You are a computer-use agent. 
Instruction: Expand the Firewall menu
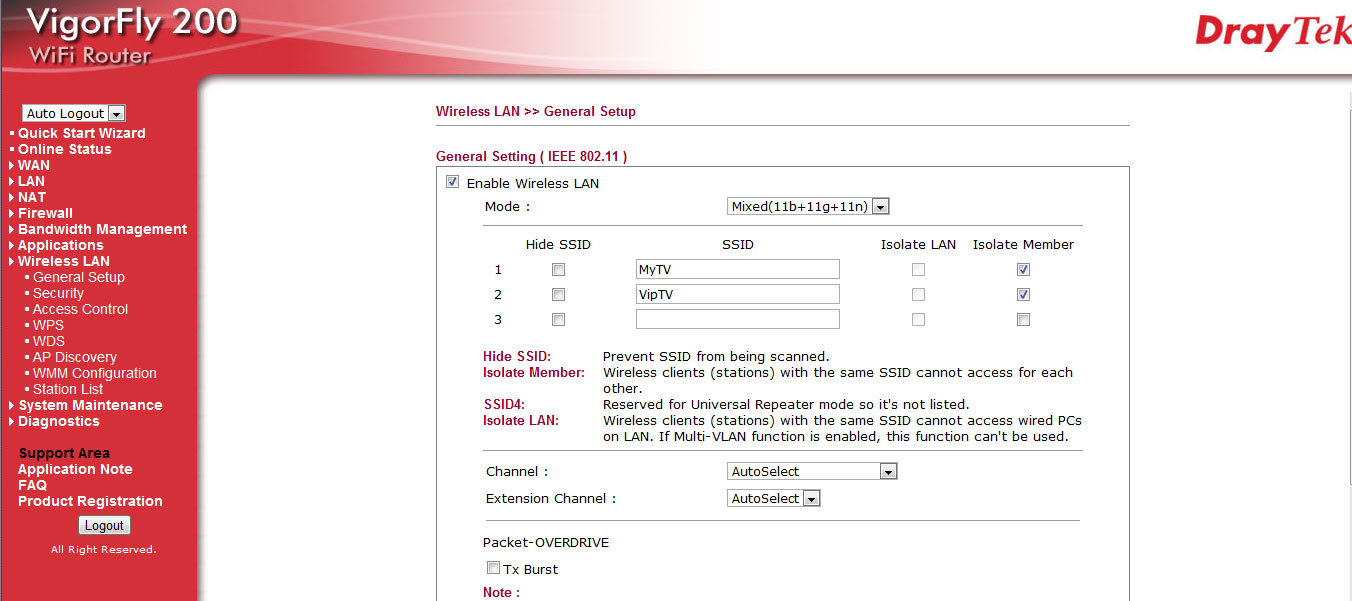[45, 213]
